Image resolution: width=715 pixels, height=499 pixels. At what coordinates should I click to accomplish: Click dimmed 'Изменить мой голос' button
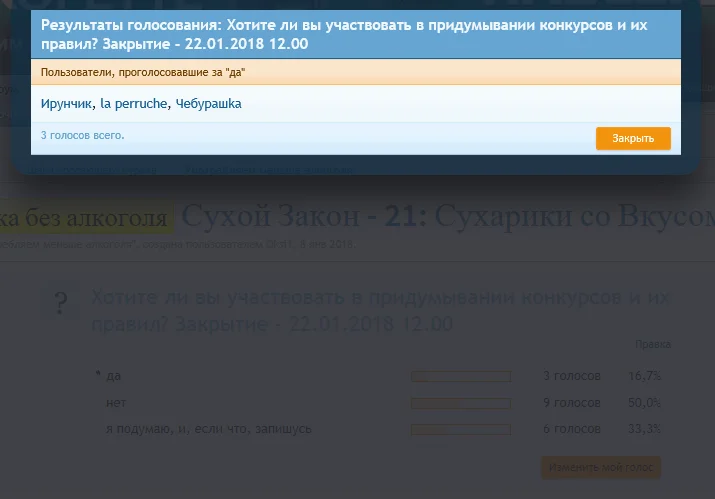point(601,468)
